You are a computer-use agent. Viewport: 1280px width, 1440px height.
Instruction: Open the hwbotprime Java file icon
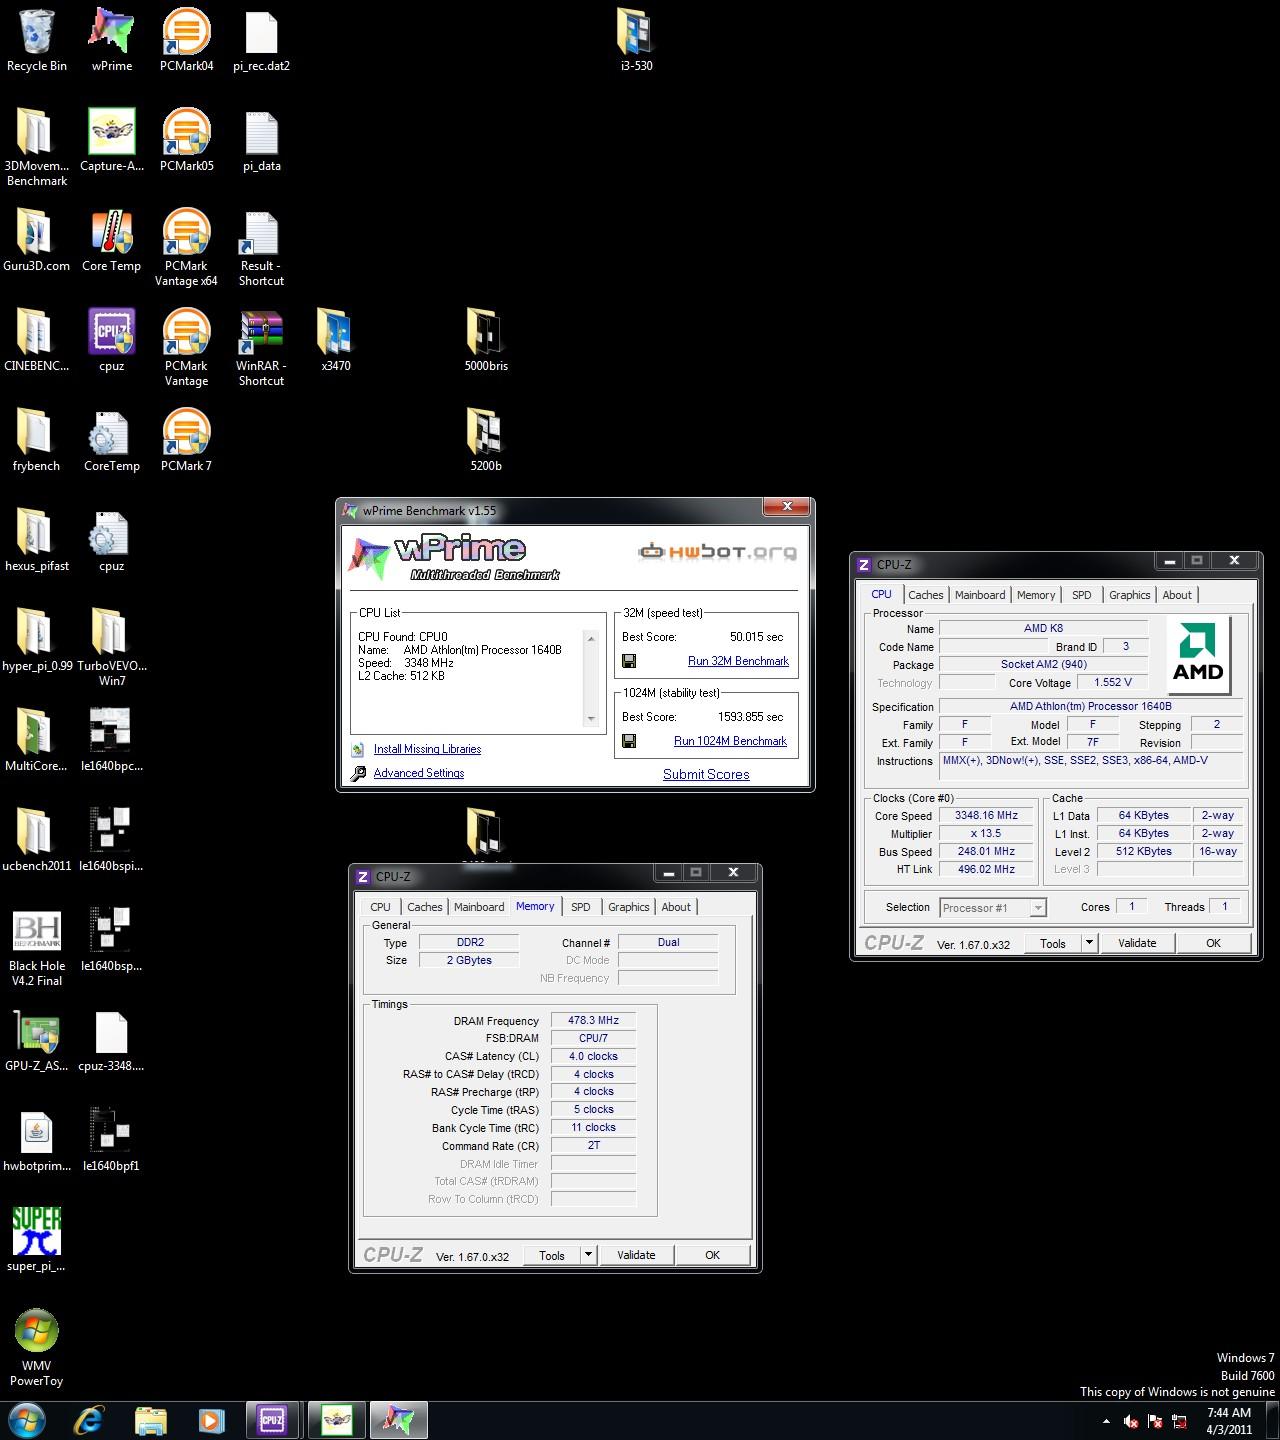[x=37, y=1140]
